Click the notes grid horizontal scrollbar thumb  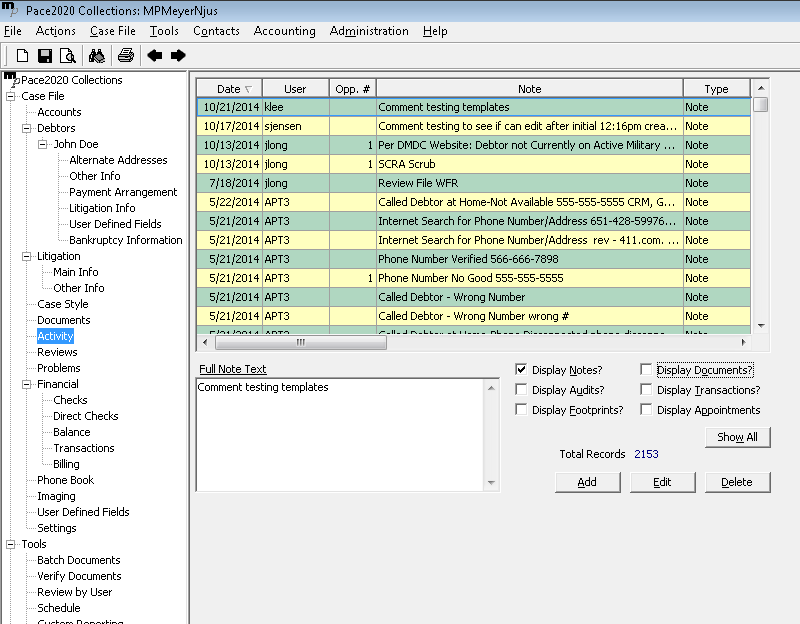pyautogui.click(x=299, y=342)
